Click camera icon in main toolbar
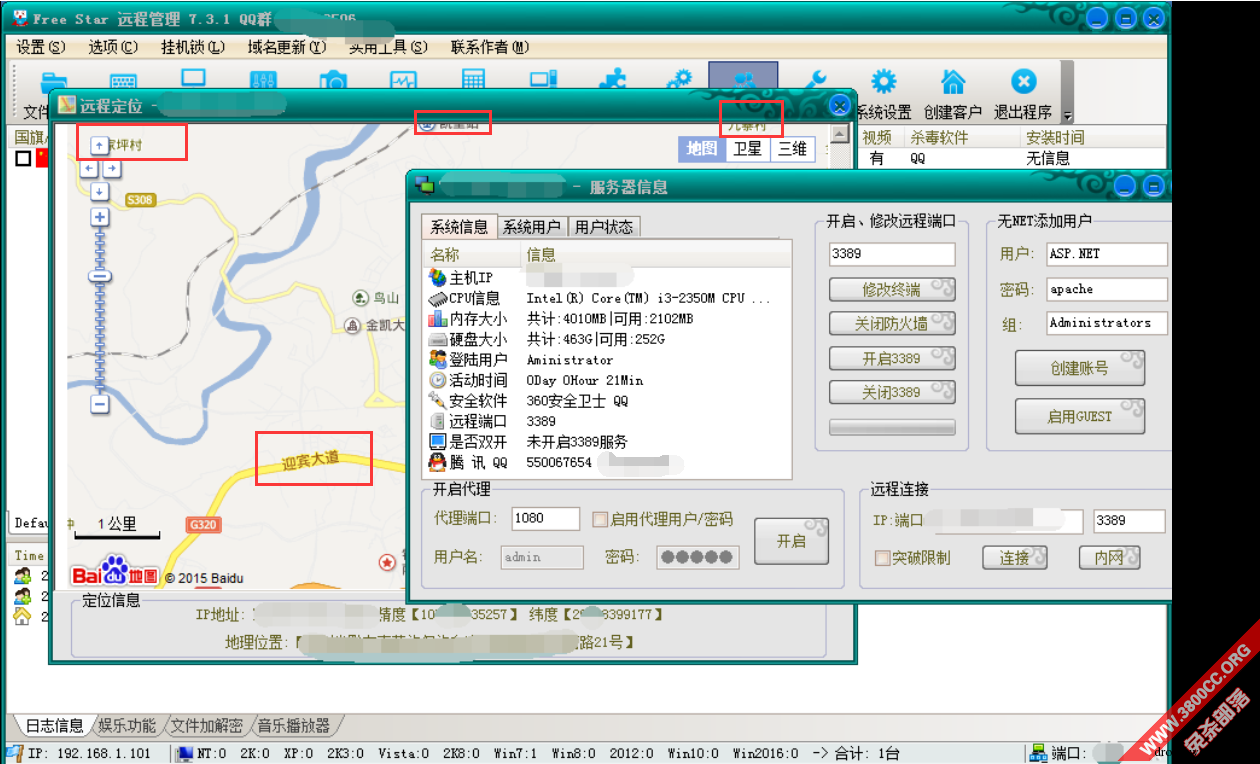This screenshot has width=1260, height=764. point(333,81)
